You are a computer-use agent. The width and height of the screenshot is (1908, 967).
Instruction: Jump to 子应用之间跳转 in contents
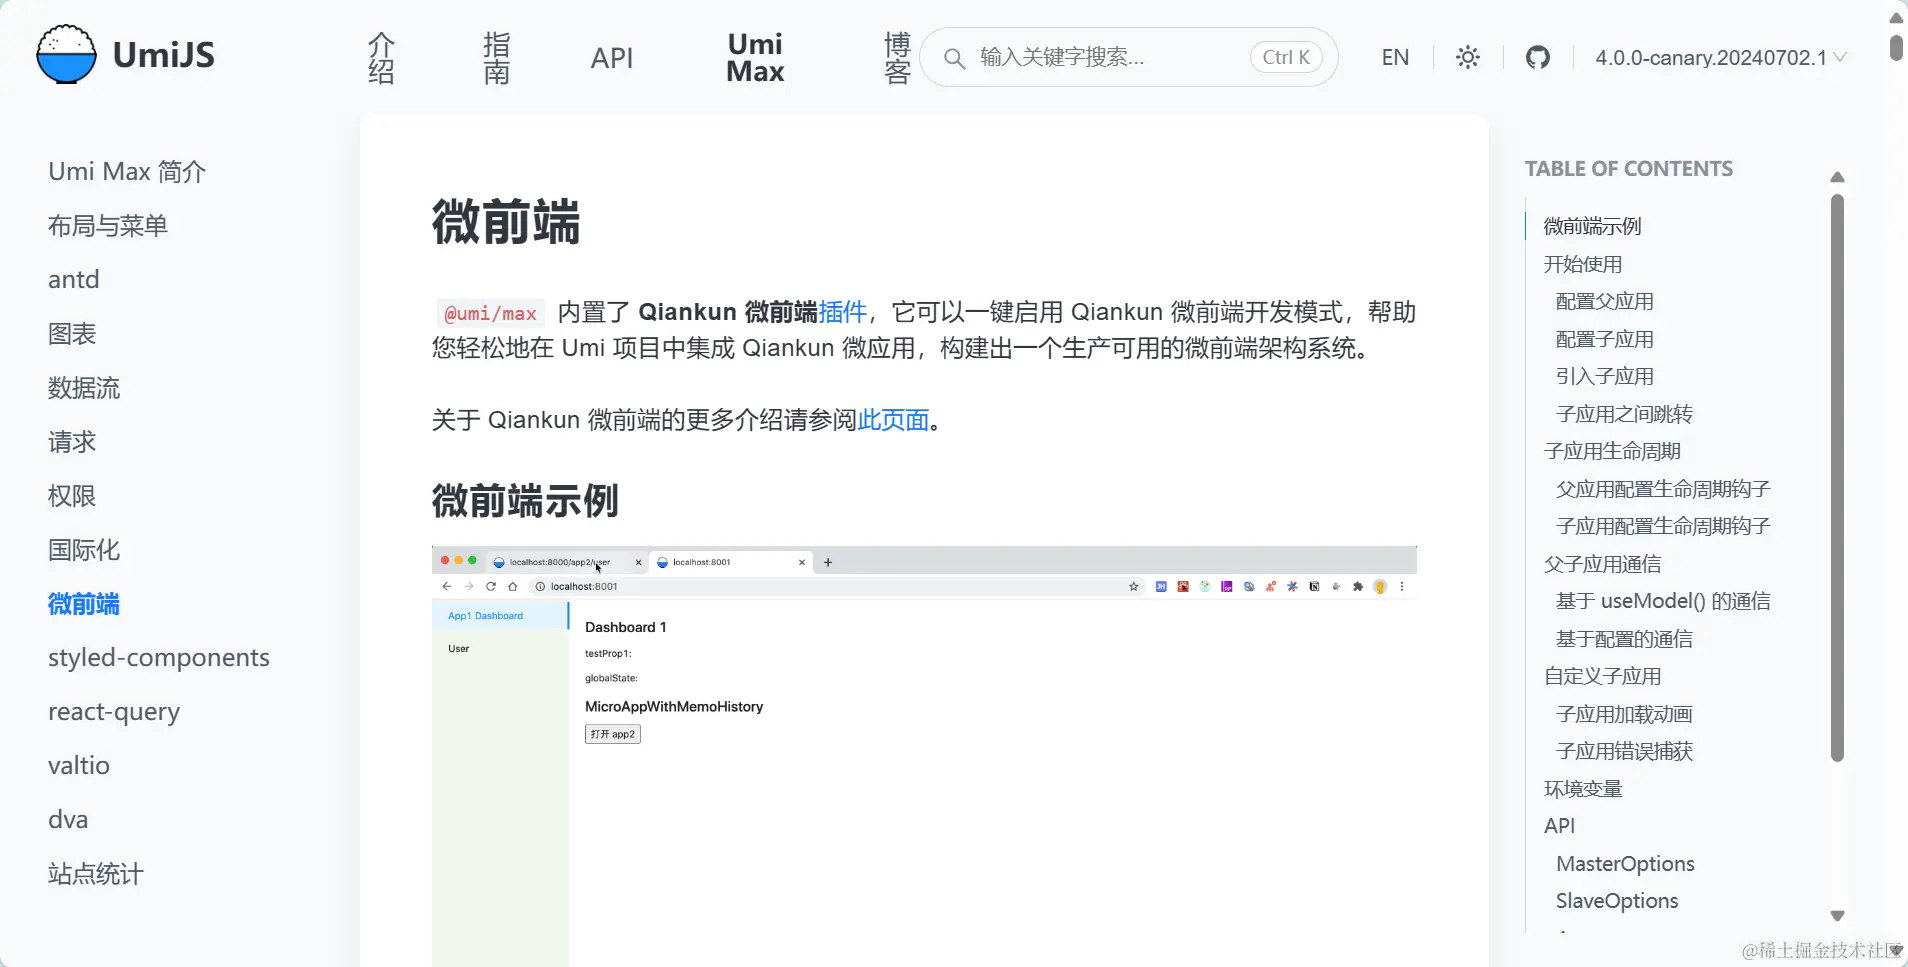[x=1624, y=414]
